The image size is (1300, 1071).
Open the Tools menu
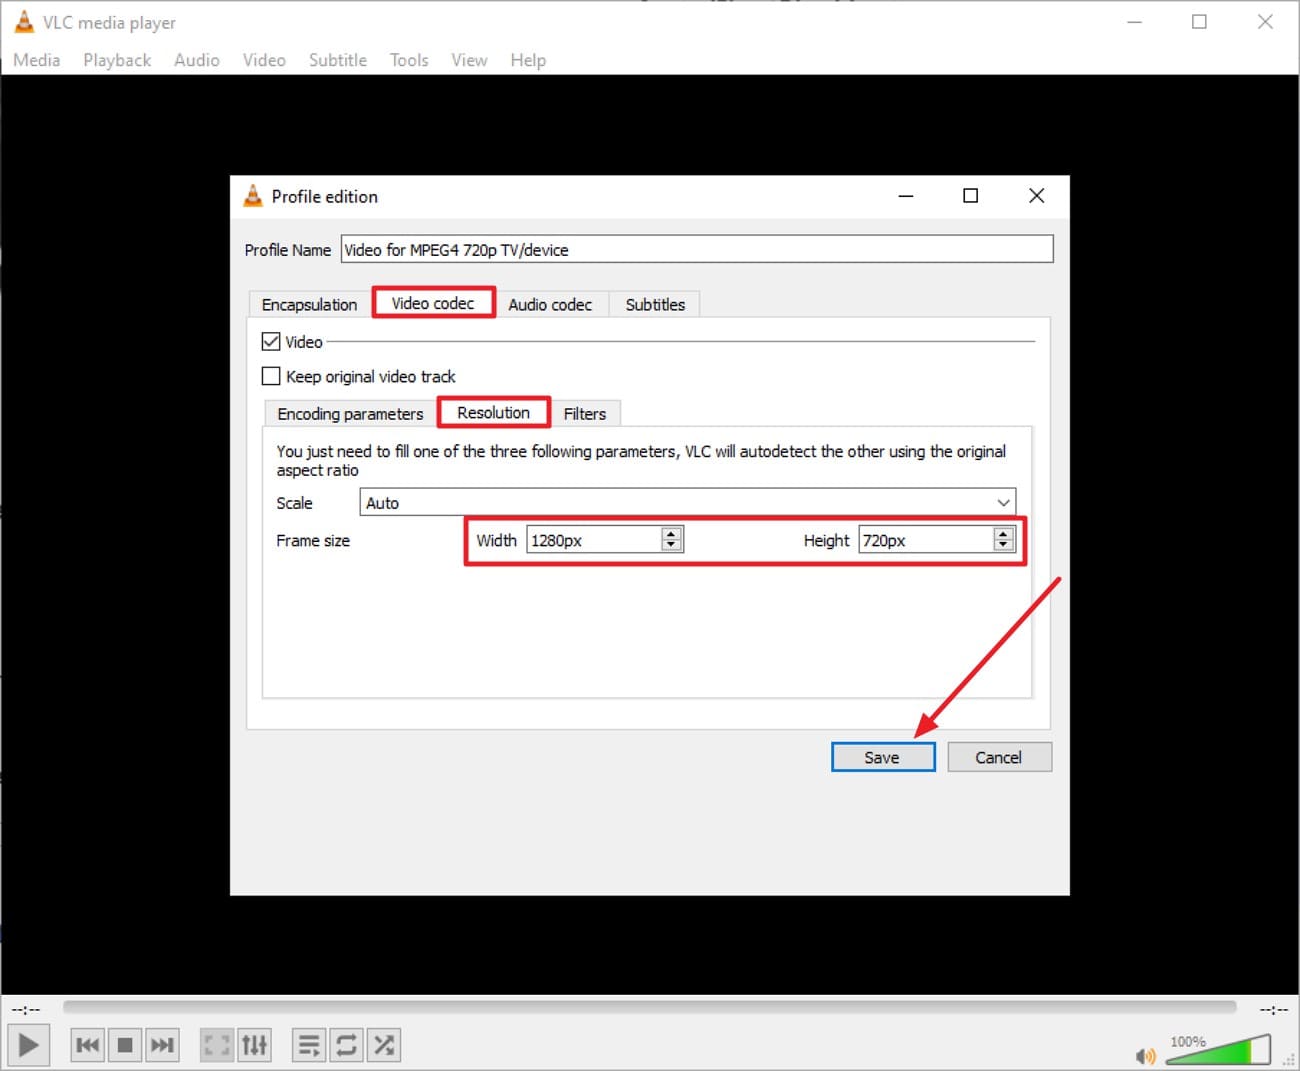(x=408, y=60)
